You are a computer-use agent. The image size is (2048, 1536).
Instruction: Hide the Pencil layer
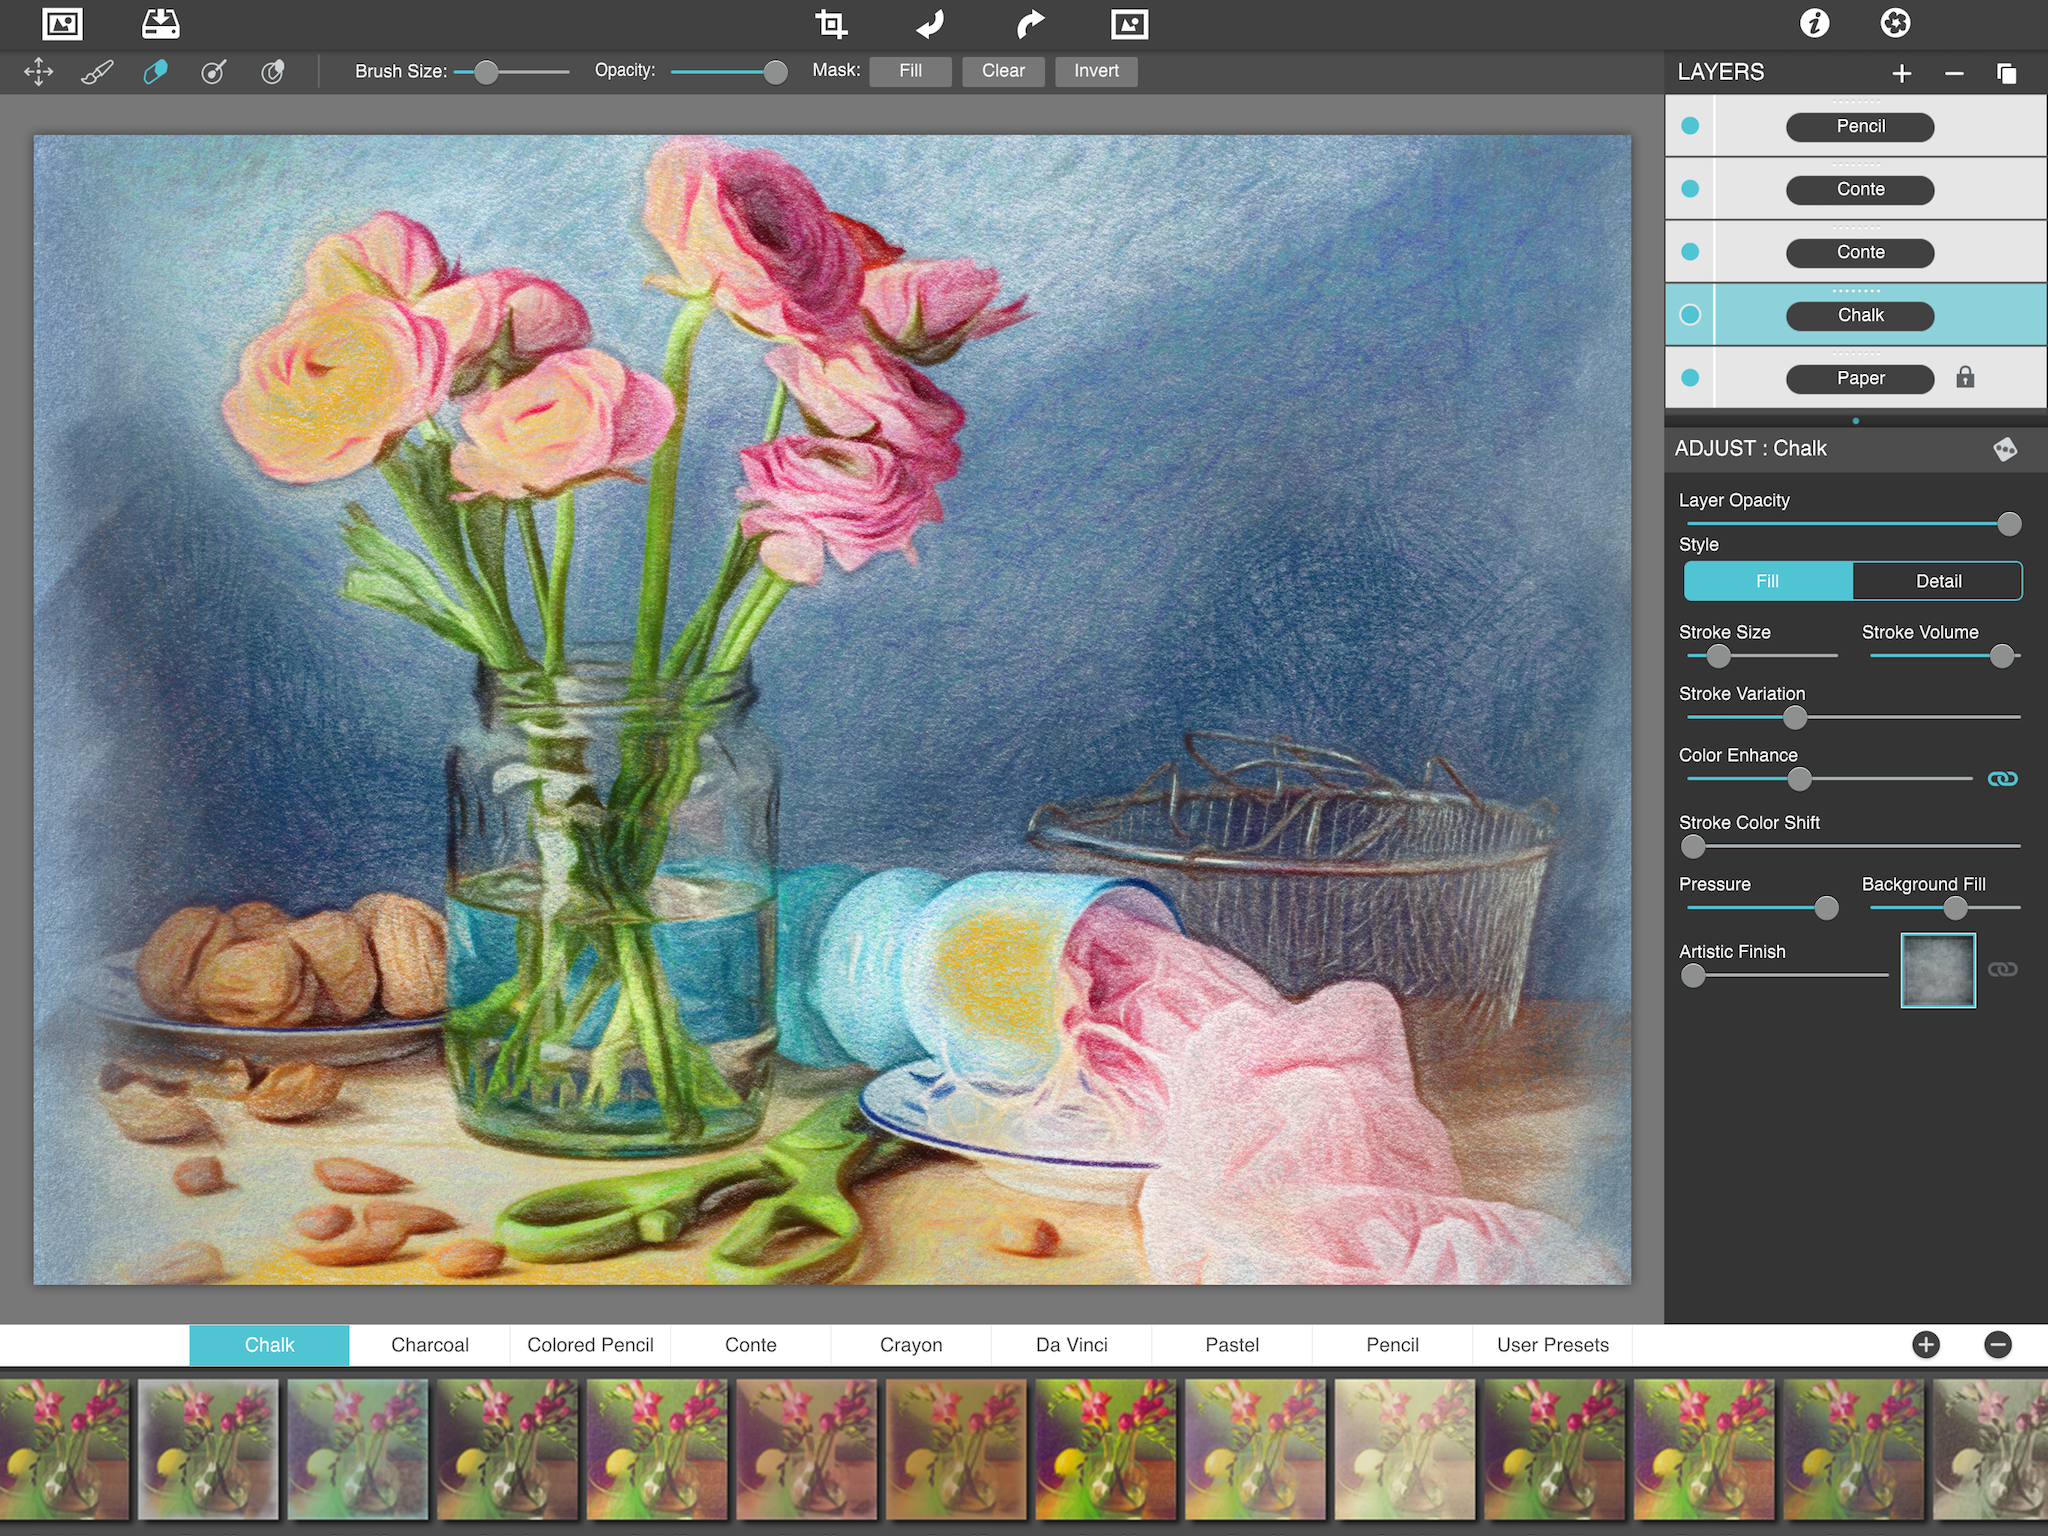click(1690, 126)
